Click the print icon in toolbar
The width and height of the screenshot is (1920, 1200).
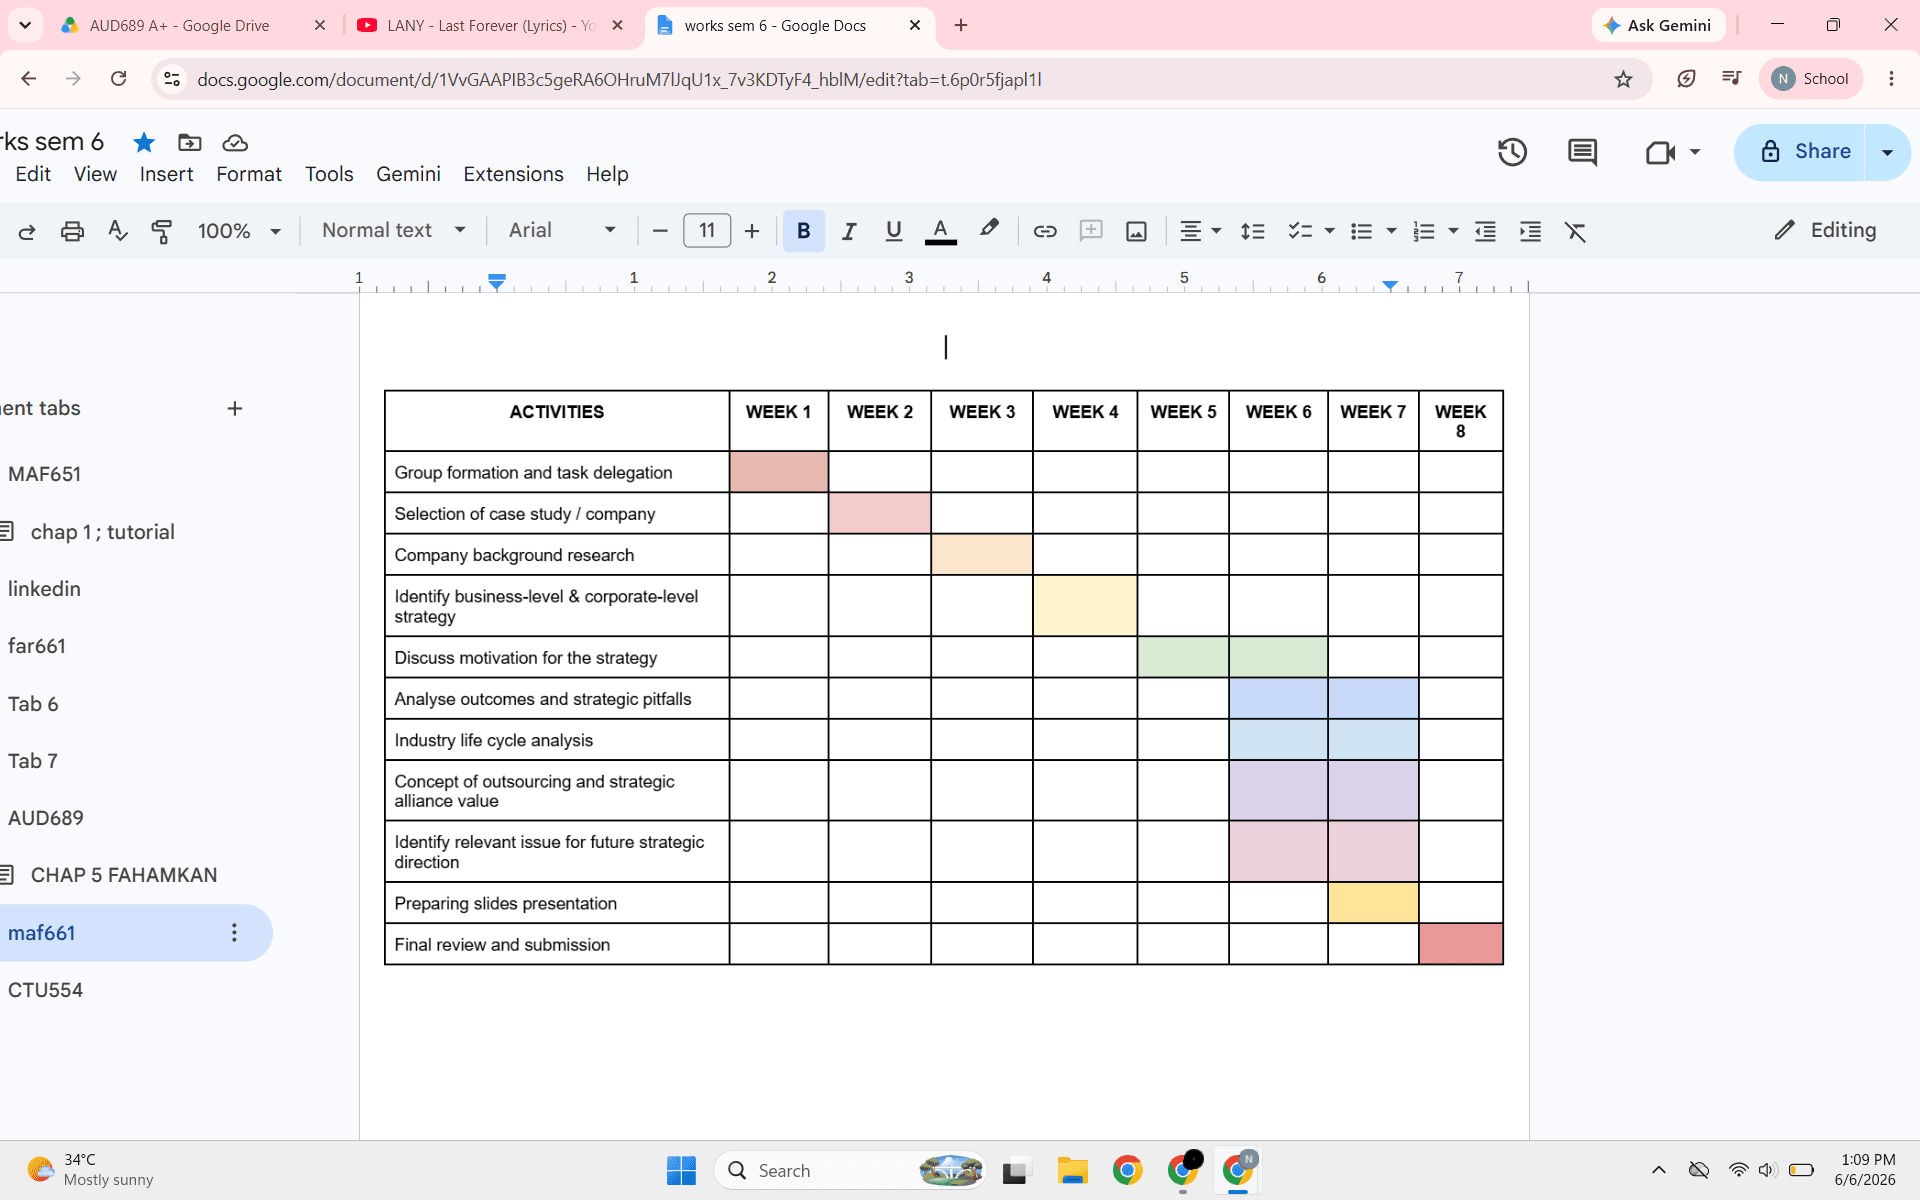[72, 231]
